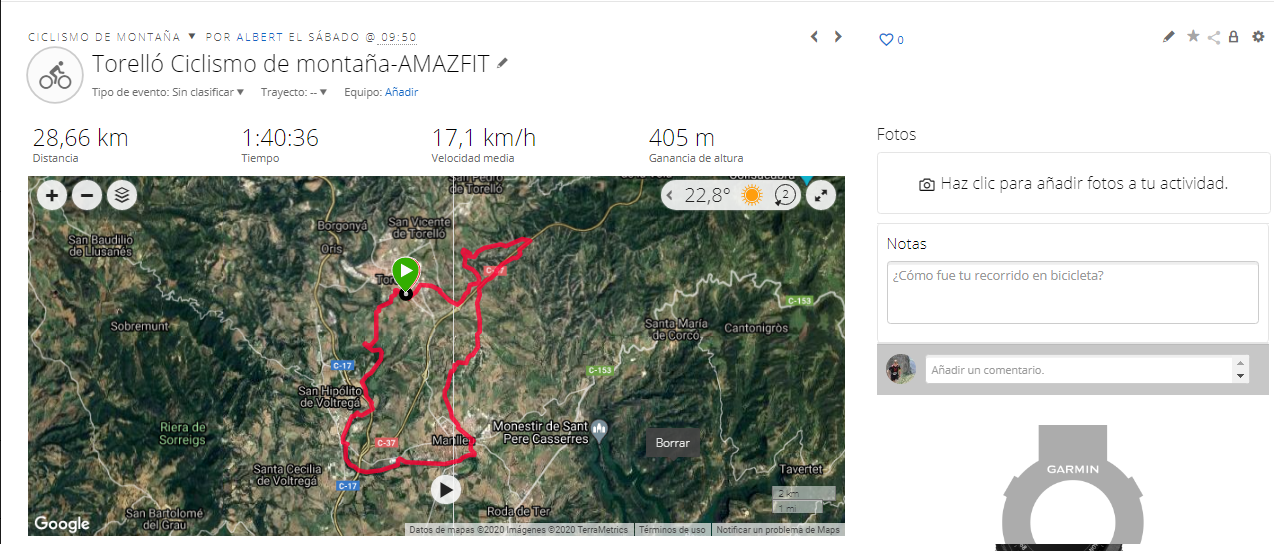Share the activity
The height and width of the screenshot is (551, 1274).
point(1213,37)
